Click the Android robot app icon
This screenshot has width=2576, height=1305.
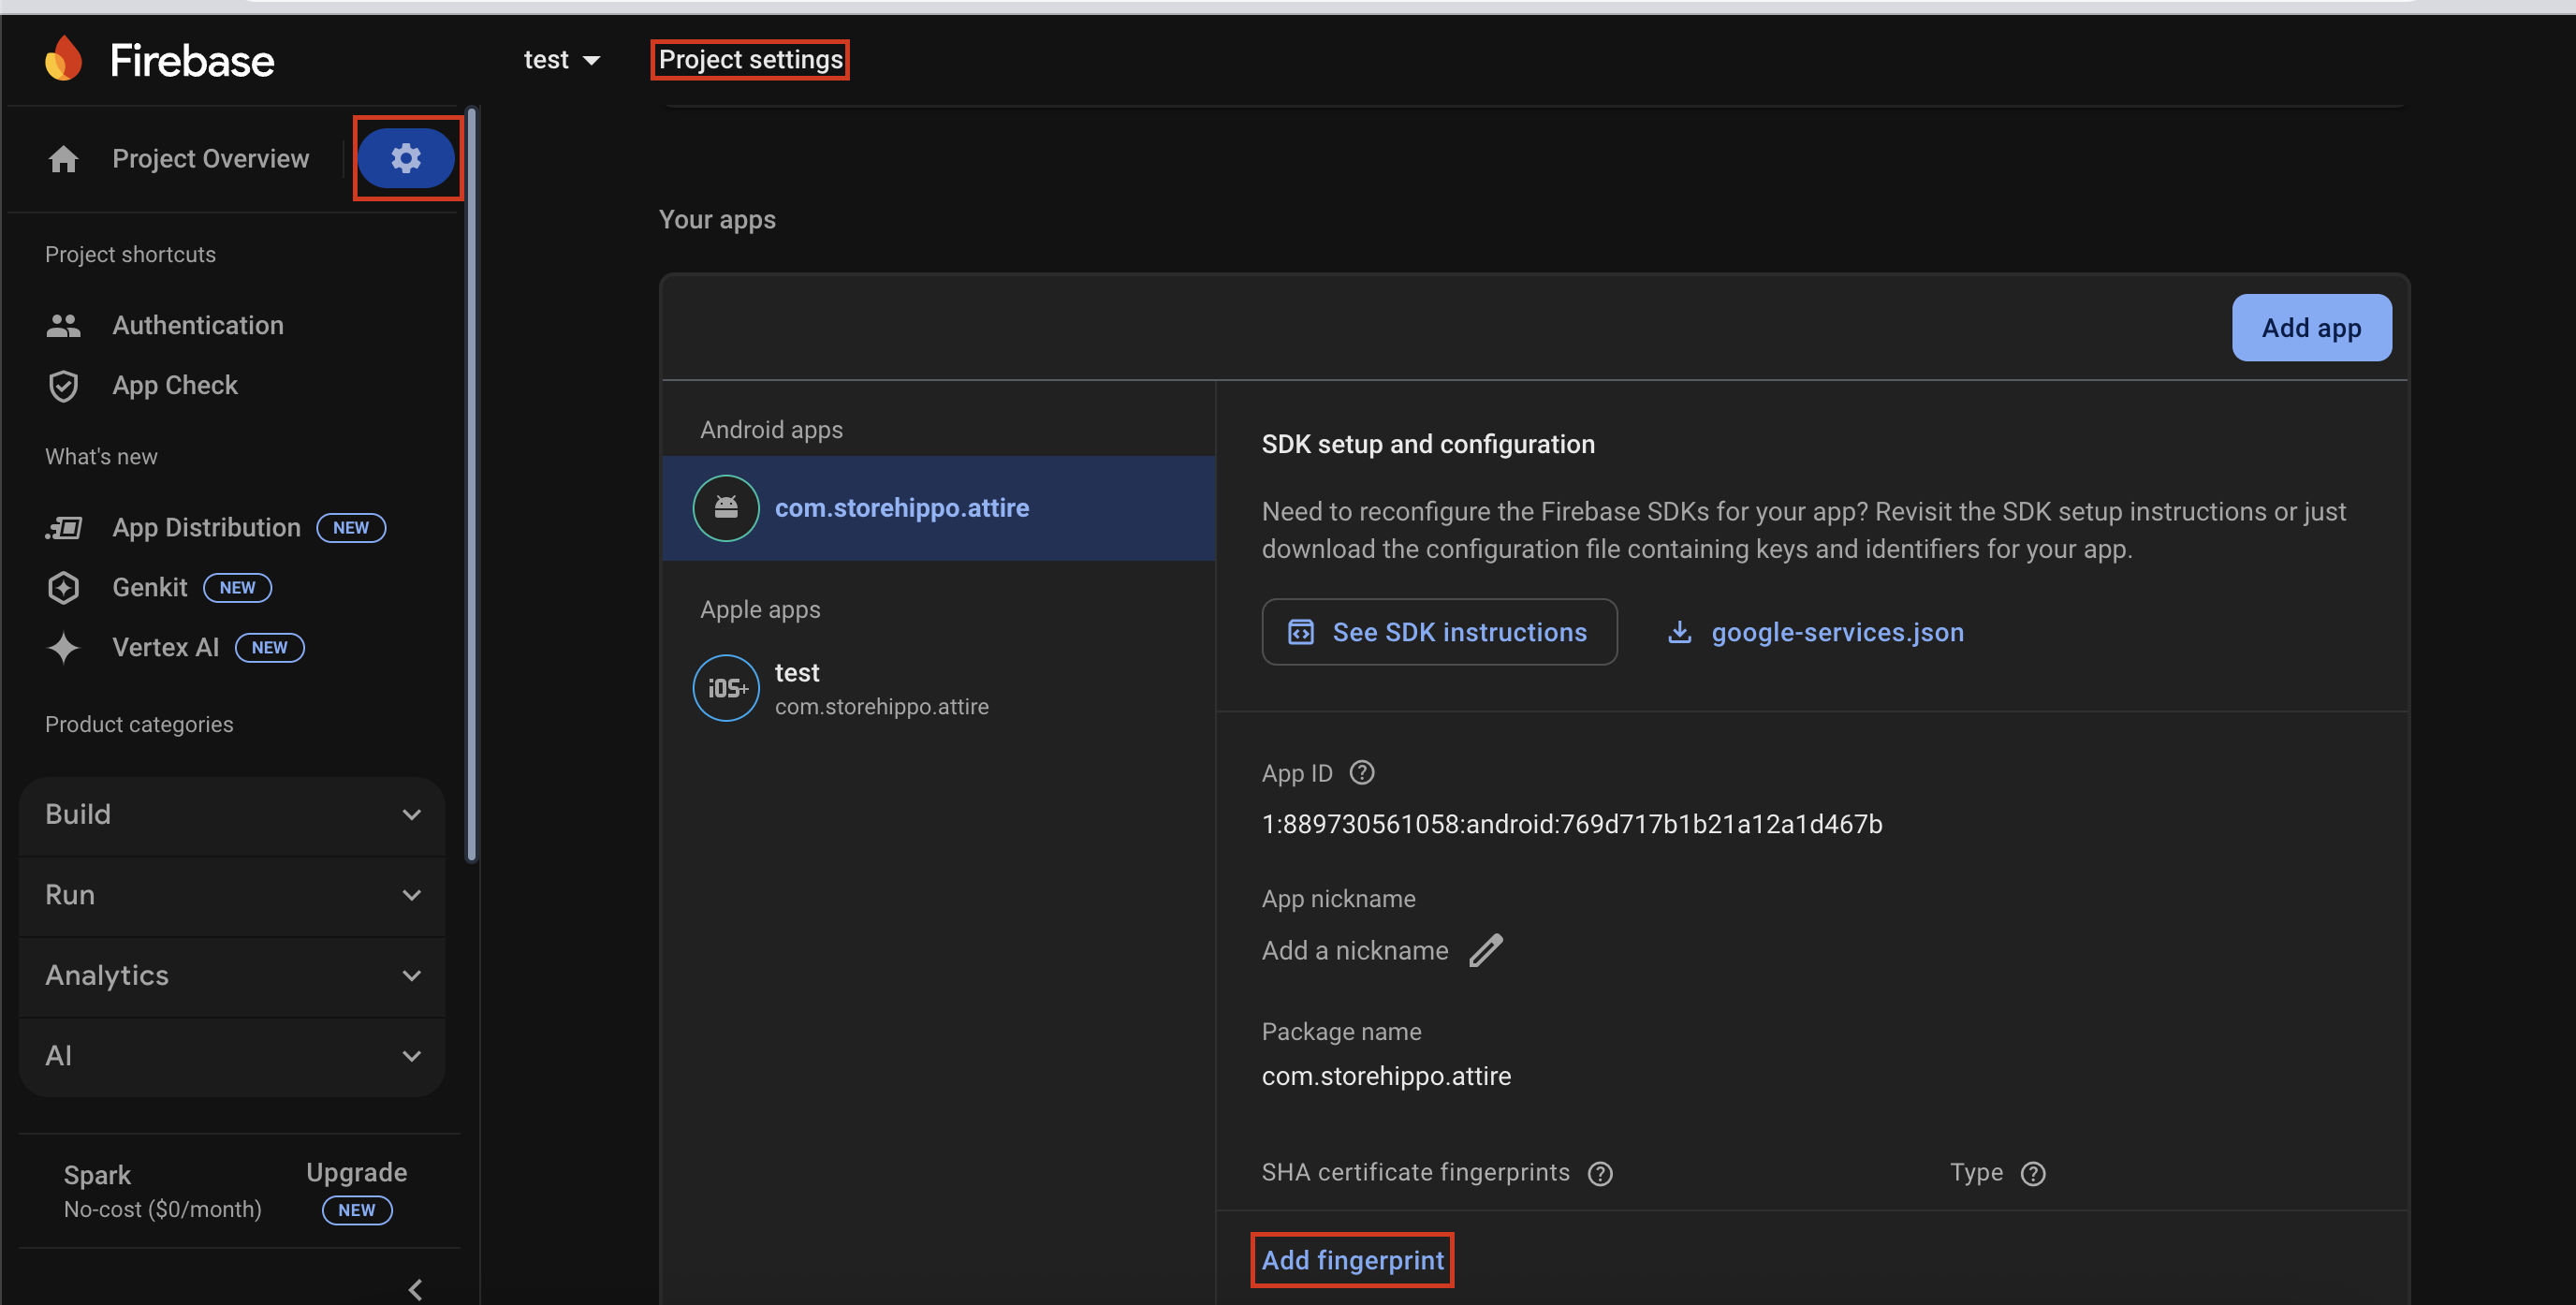point(726,508)
